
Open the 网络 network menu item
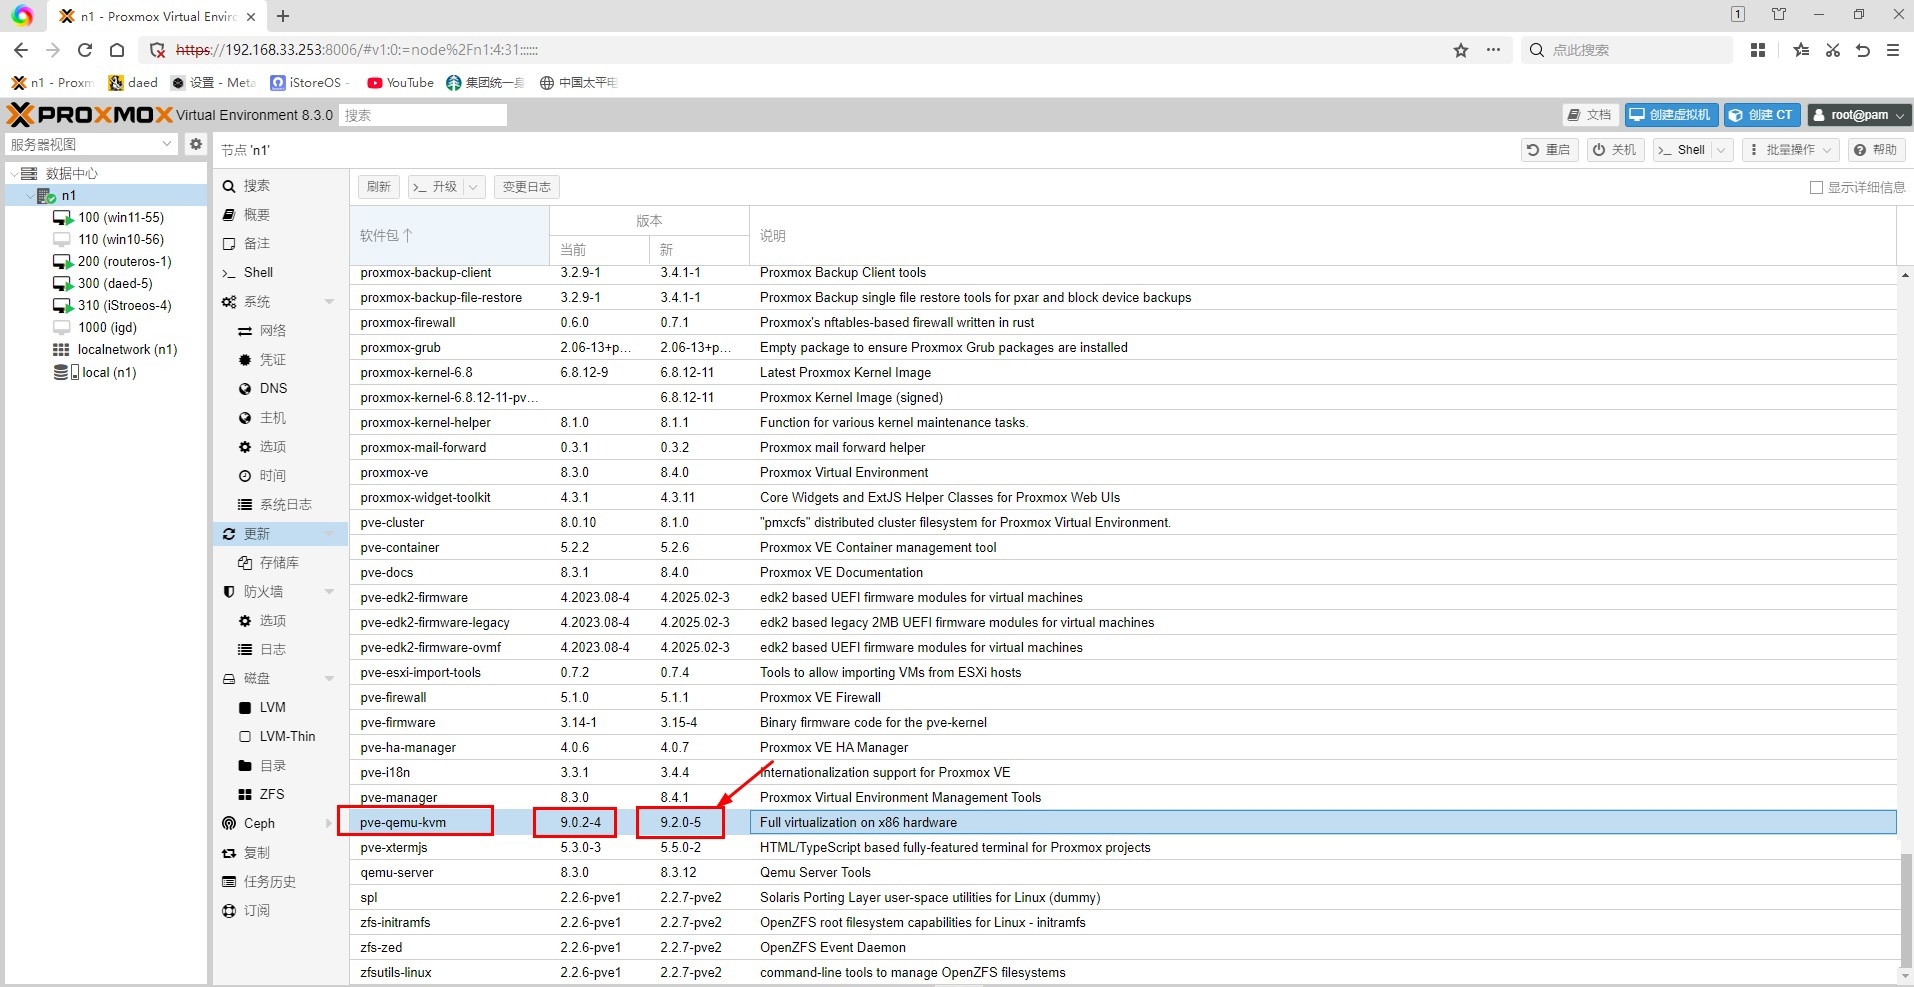tap(272, 331)
